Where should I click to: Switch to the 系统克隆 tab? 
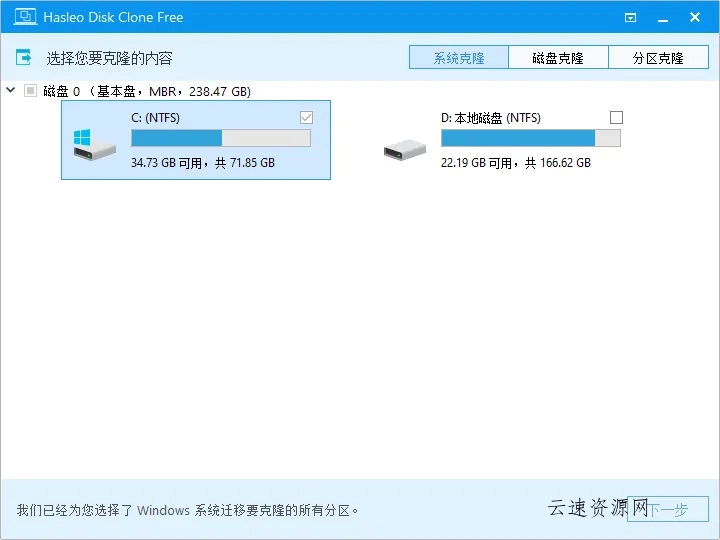pyautogui.click(x=459, y=57)
